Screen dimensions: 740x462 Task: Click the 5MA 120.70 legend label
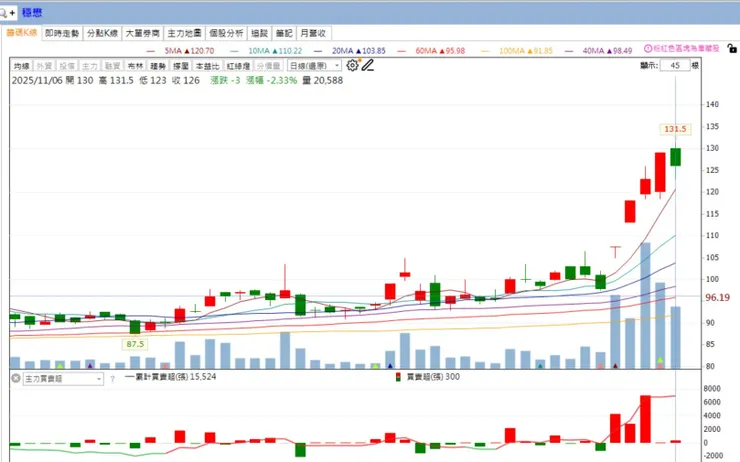[x=189, y=50]
